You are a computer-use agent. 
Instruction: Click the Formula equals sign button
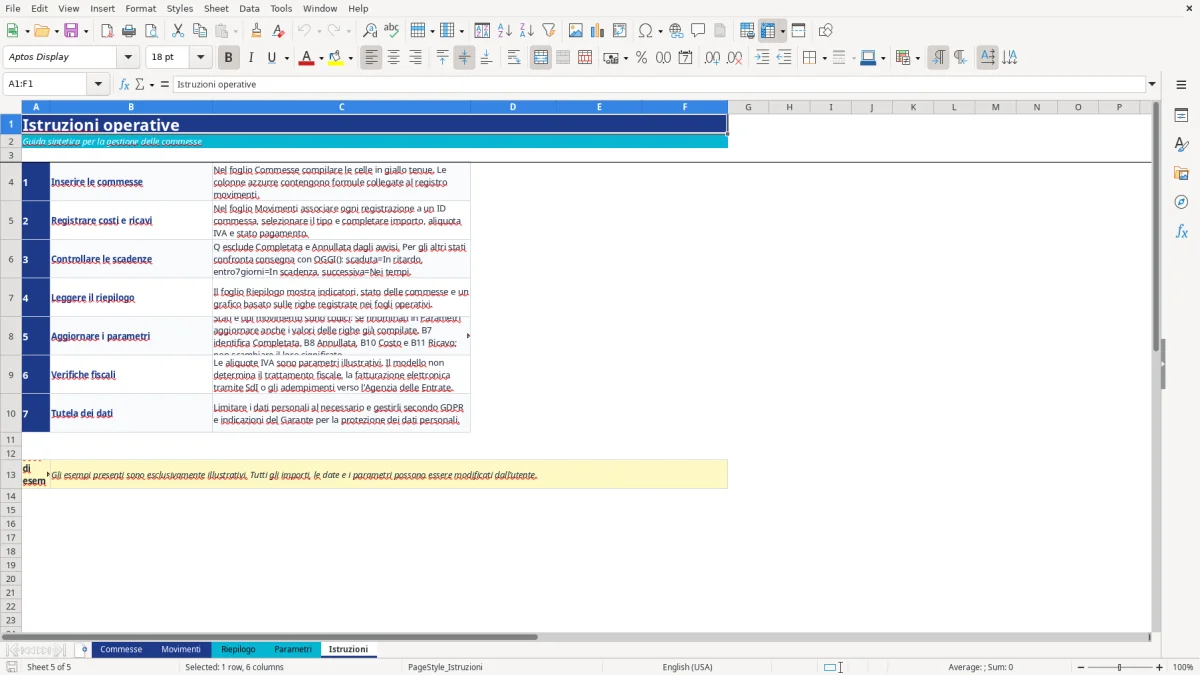(x=165, y=84)
